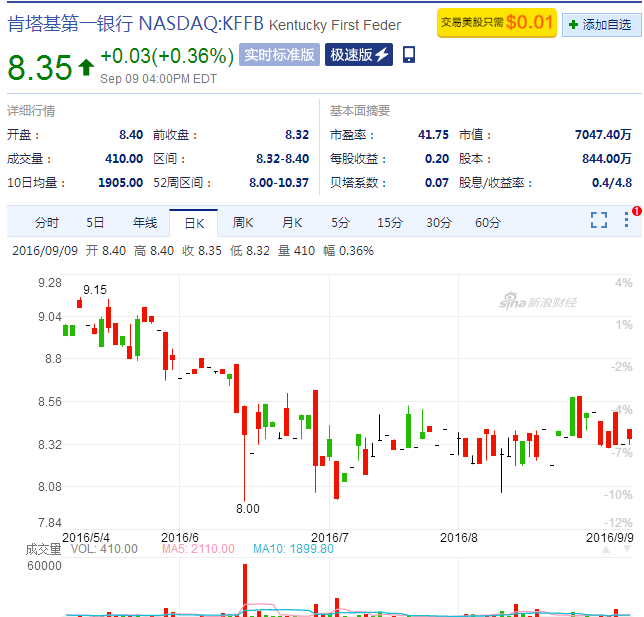Select the 60分 chart tab

(488, 223)
